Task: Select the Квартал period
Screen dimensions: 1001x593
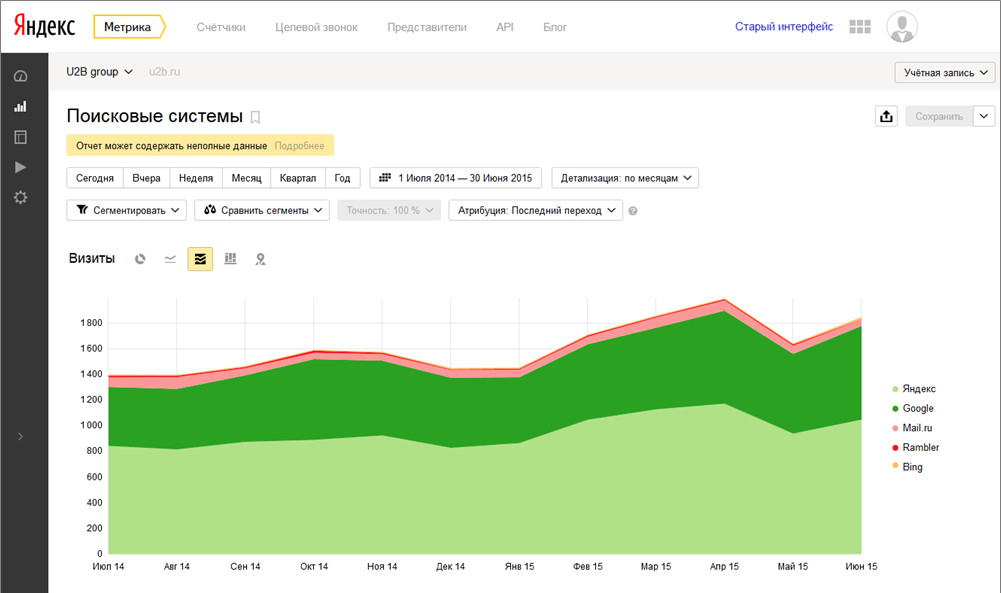Action: (x=298, y=178)
